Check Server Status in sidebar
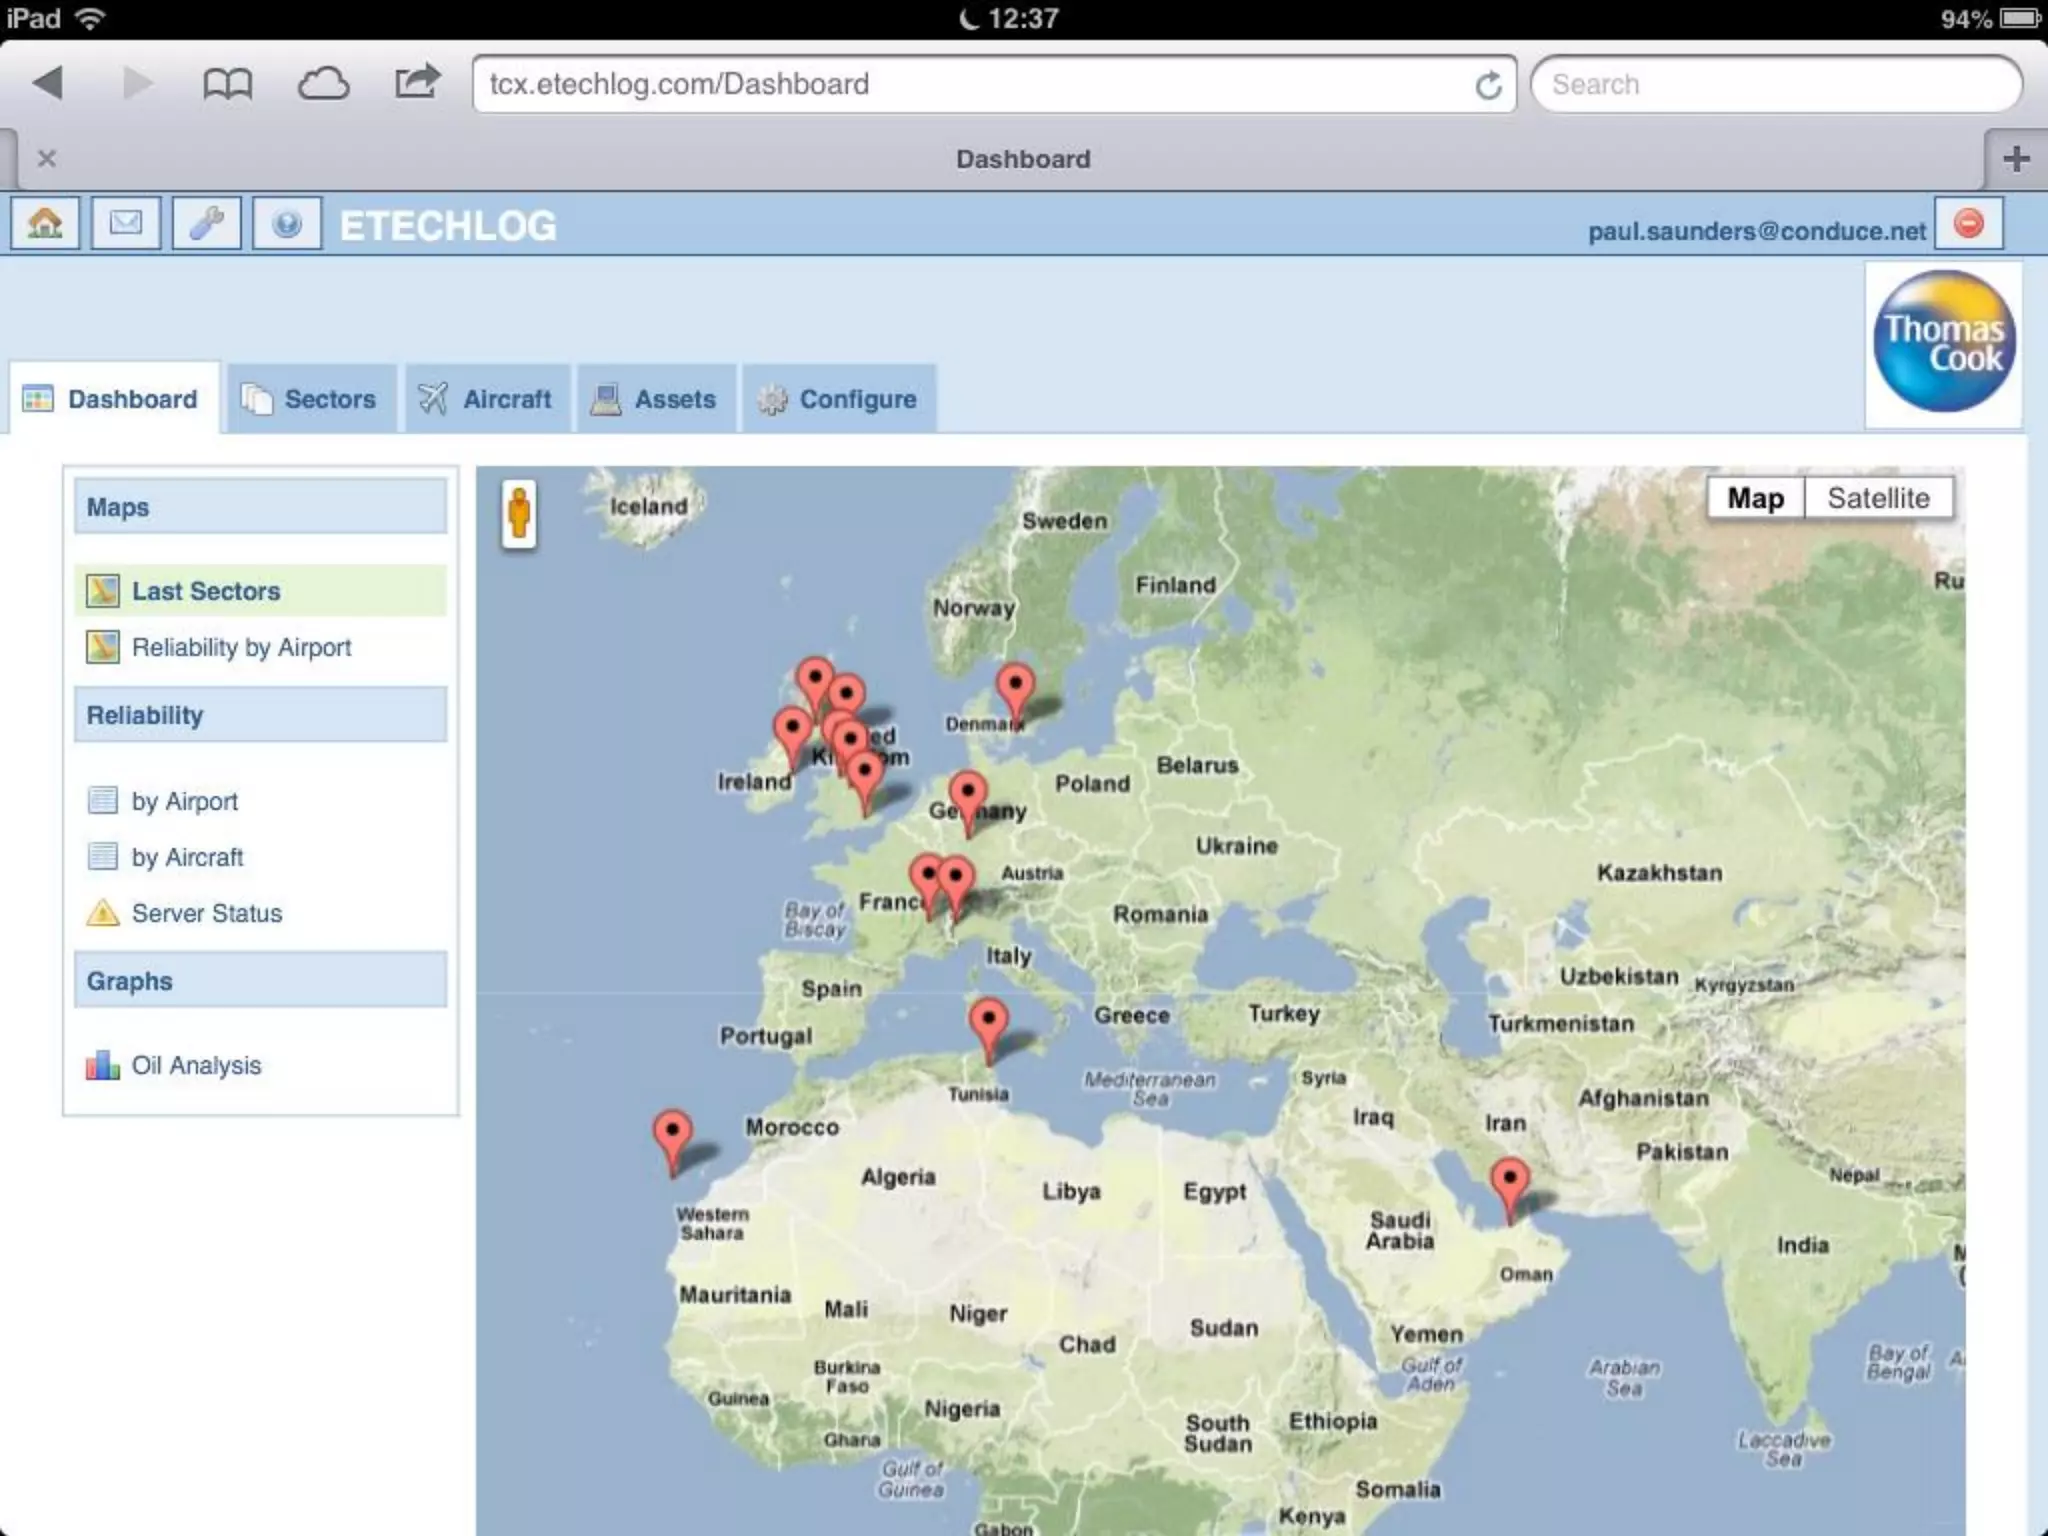Viewport: 2048px width, 1536px height. pos(206,913)
